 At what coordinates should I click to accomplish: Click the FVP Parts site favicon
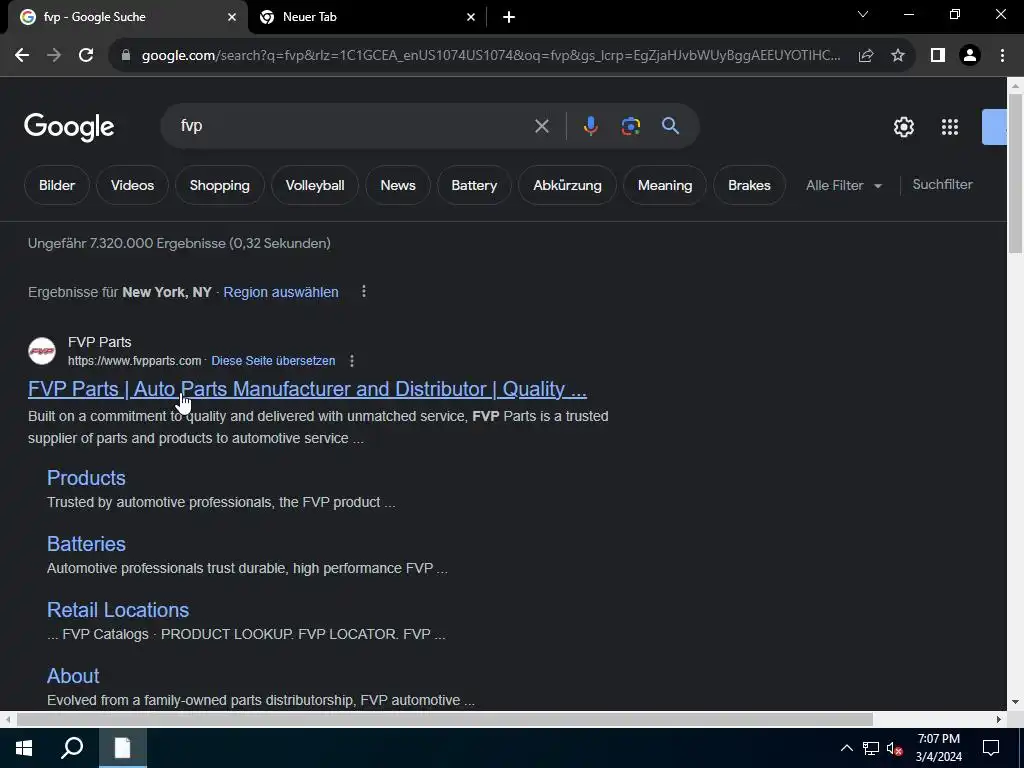tap(42, 351)
